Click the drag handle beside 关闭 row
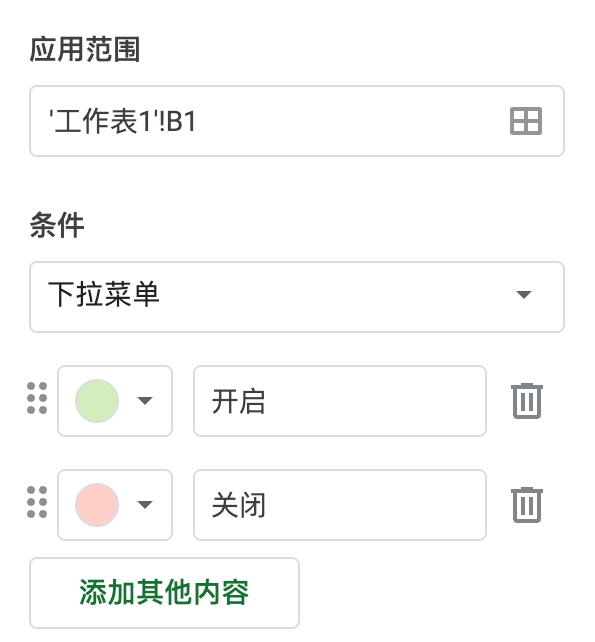595x642 pixels. (37, 502)
